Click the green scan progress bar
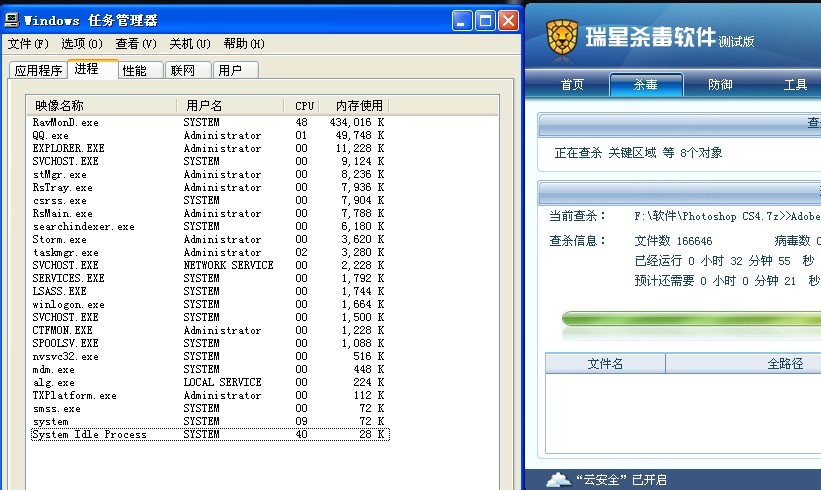 pos(691,318)
